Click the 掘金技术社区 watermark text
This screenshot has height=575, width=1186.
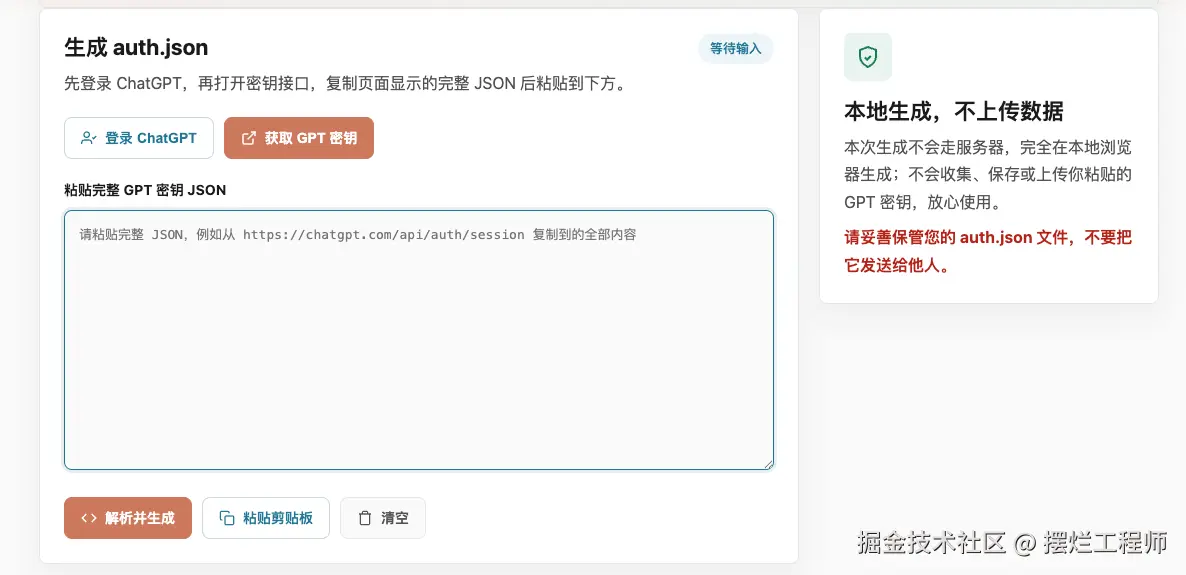pyautogui.click(x=931, y=542)
